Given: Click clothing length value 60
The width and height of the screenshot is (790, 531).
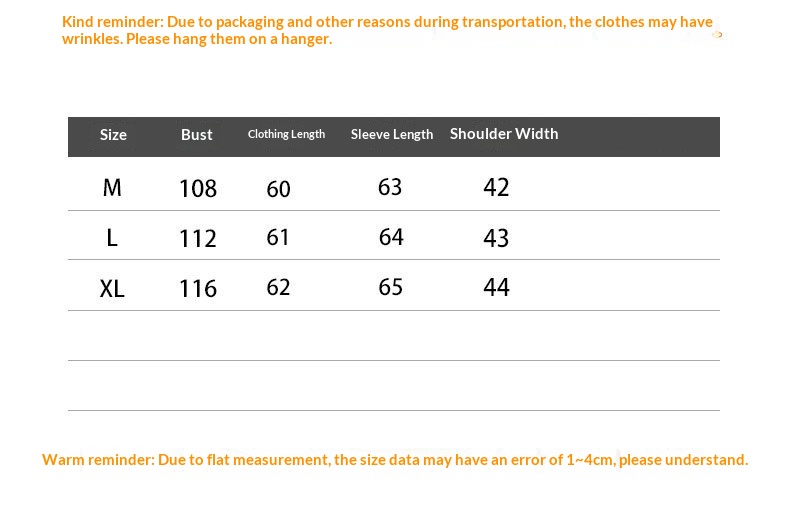Looking at the screenshot, I should click(278, 189).
